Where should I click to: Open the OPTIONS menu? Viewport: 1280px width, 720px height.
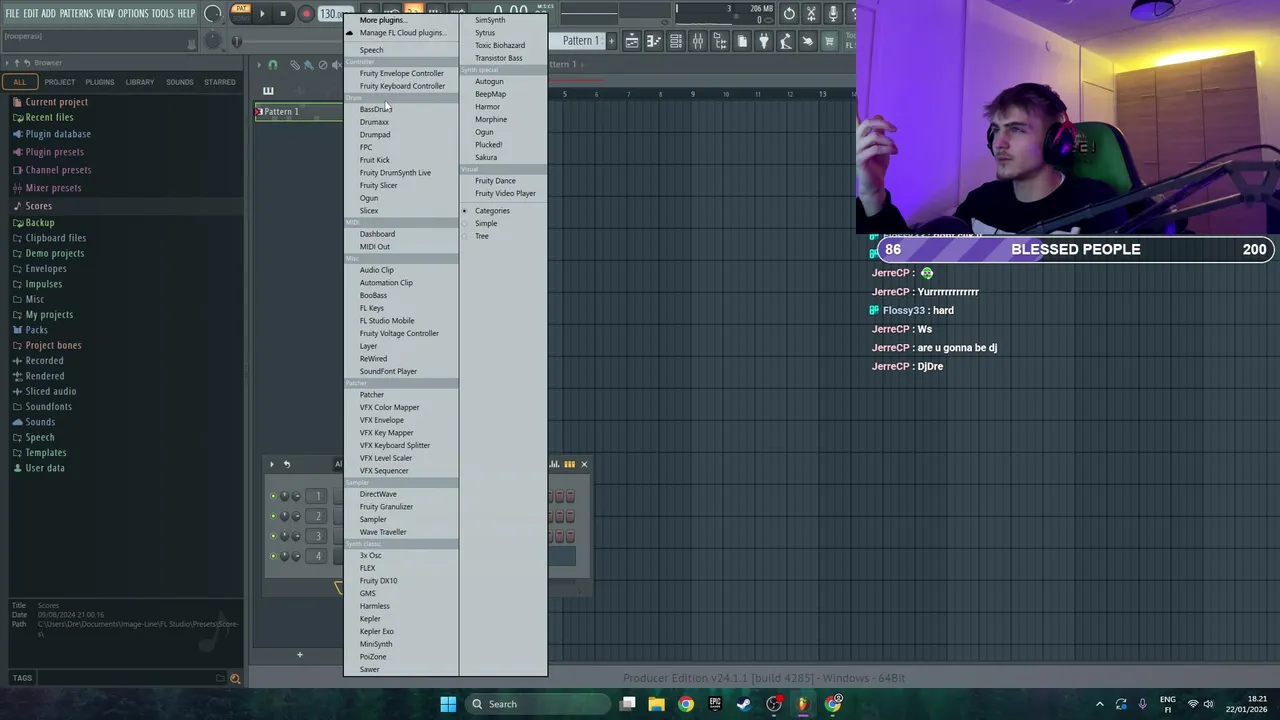coord(133,13)
